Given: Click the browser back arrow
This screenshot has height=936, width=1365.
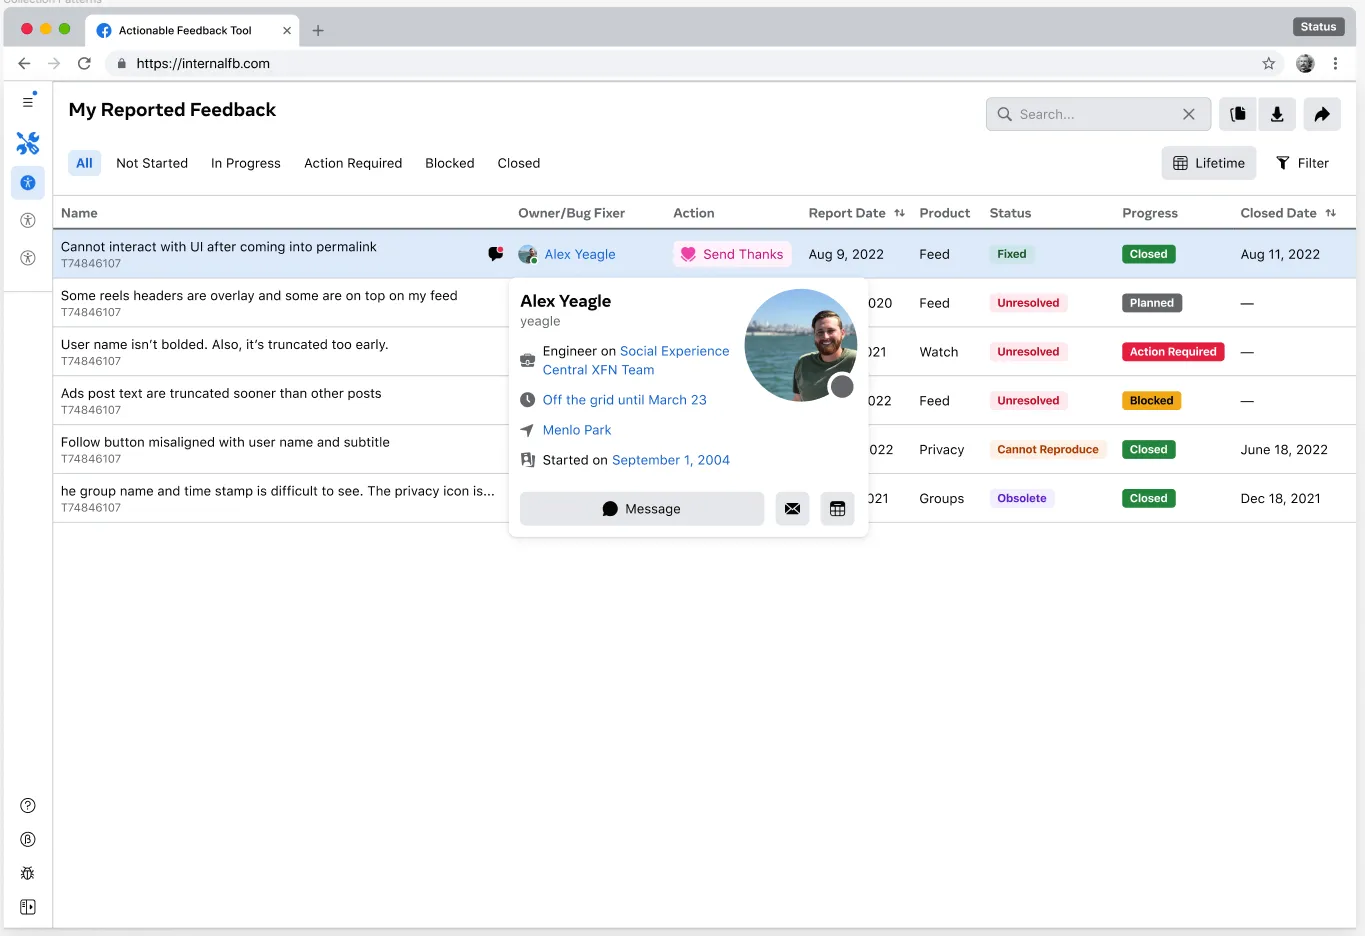Looking at the screenshot, I should tap(24, 63).
